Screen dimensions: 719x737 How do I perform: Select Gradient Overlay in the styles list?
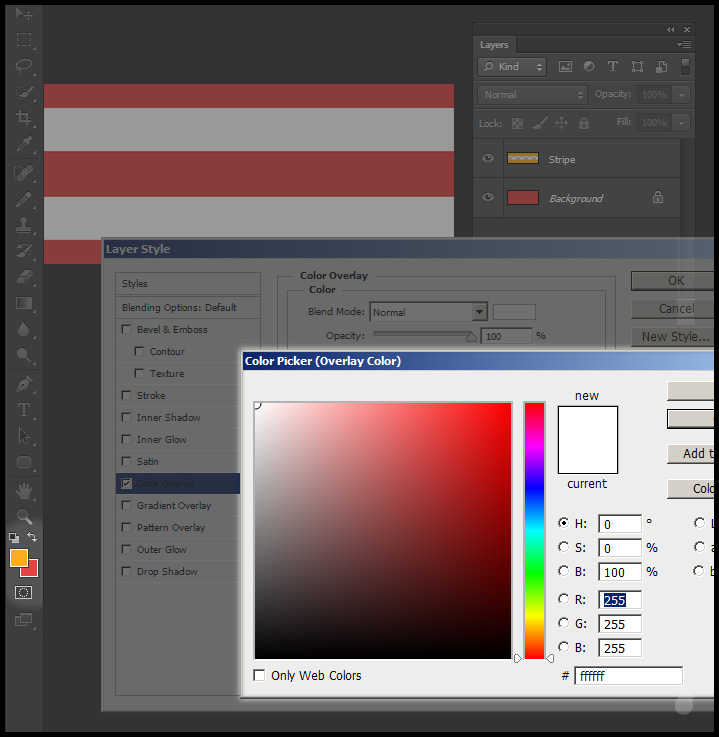point(173,506)
